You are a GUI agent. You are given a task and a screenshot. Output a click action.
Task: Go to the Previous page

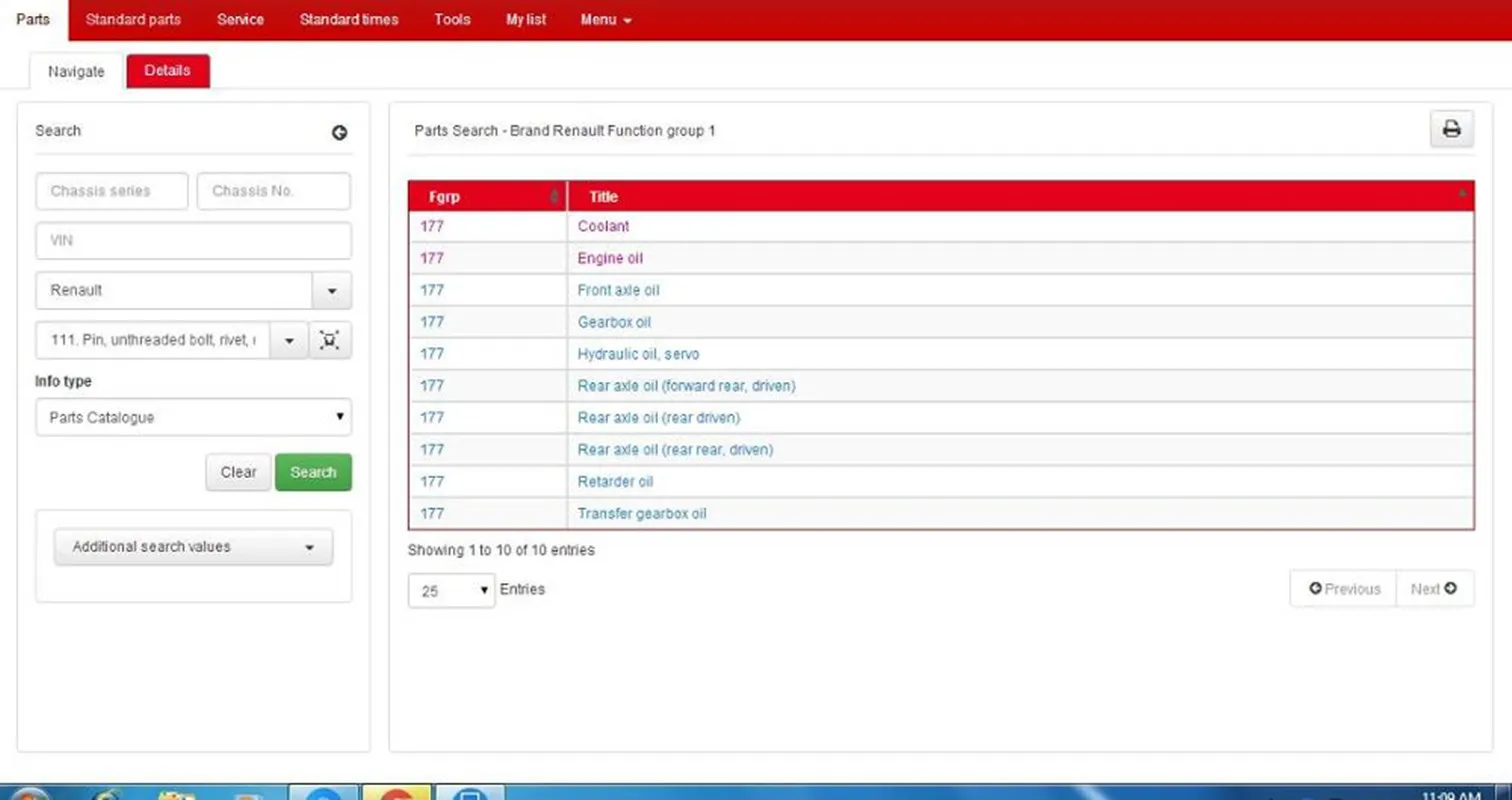point(1344,589)
